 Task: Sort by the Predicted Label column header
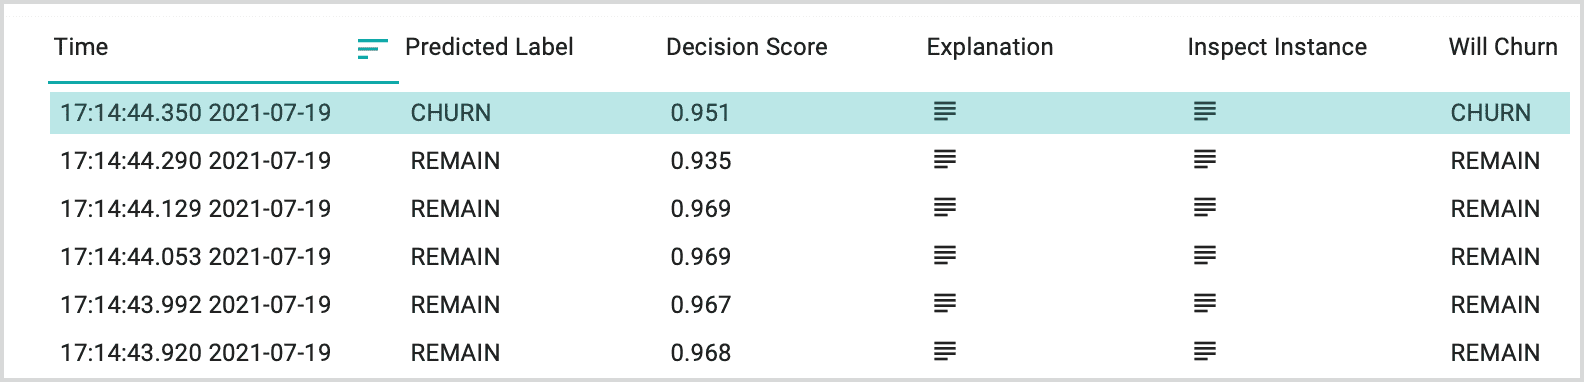[x=489, y=47]
